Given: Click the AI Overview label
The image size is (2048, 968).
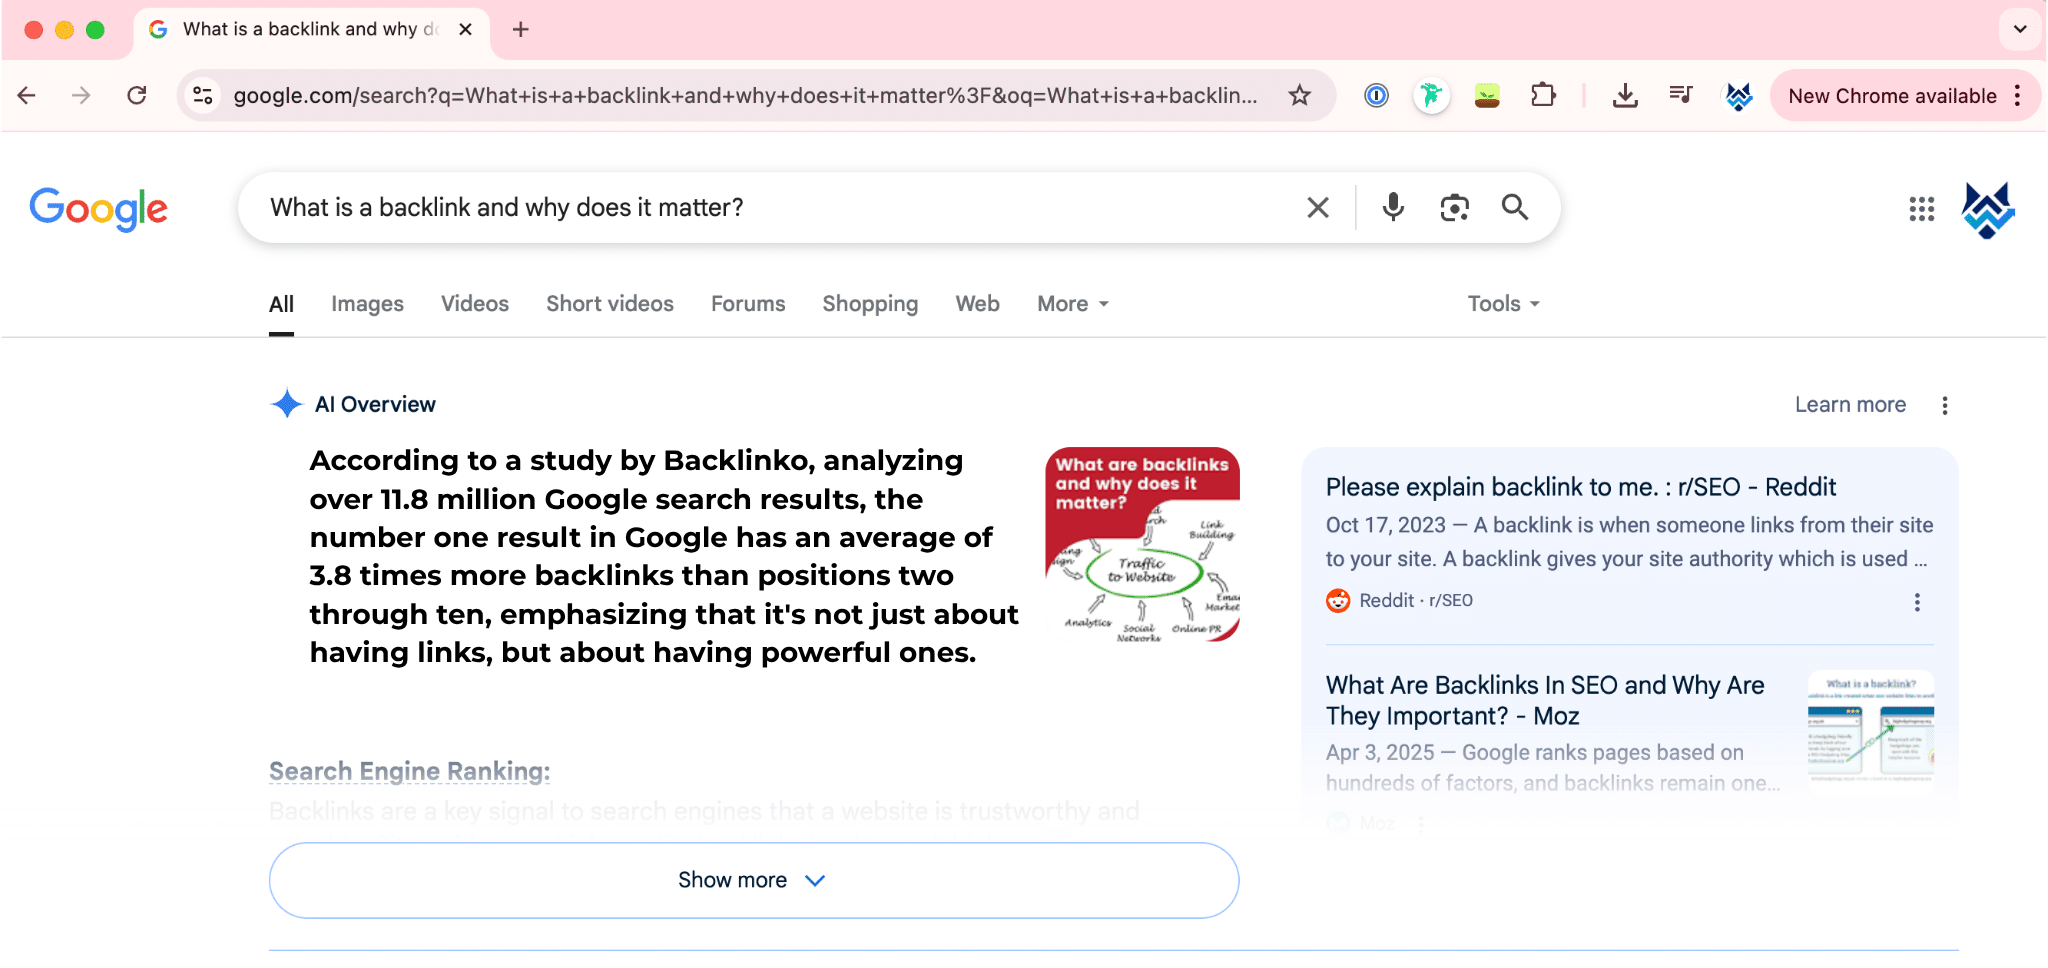Looking at the screenshot, I should click(x=375, y=404).
